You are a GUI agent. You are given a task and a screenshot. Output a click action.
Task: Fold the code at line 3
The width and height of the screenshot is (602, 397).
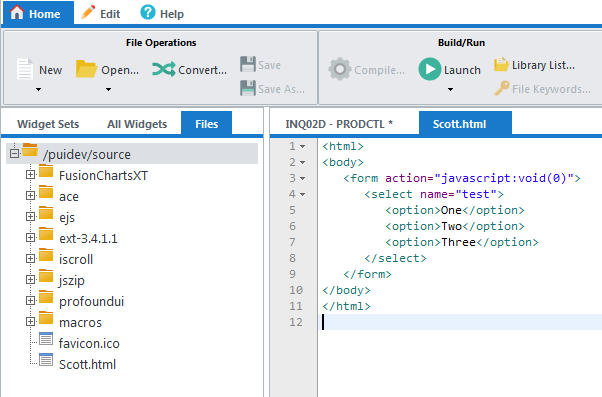[303, 179]
